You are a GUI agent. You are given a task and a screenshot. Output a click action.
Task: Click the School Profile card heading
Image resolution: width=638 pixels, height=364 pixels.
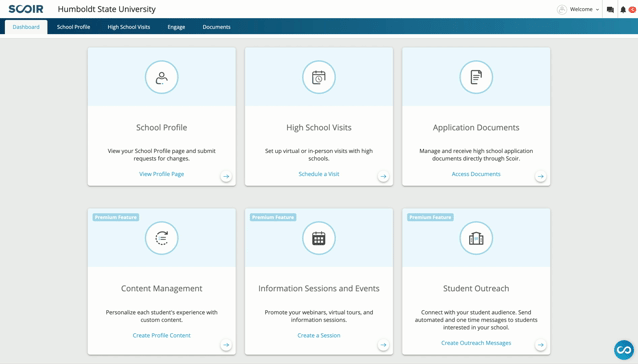(162, 128)
